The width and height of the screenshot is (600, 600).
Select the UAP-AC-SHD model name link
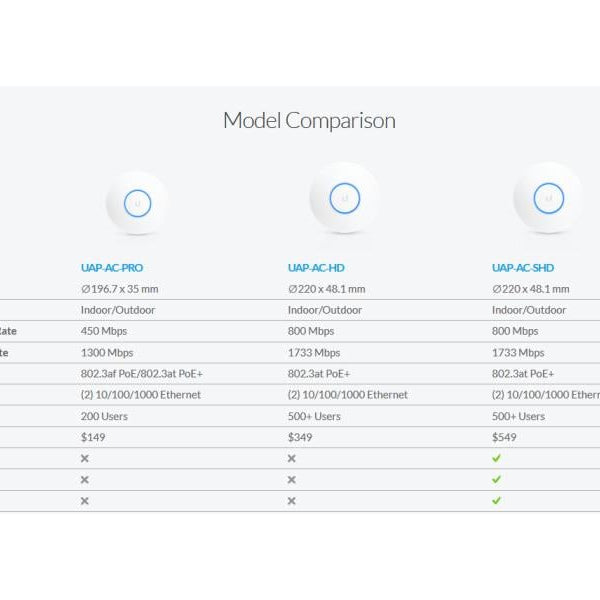click(523, 268)
